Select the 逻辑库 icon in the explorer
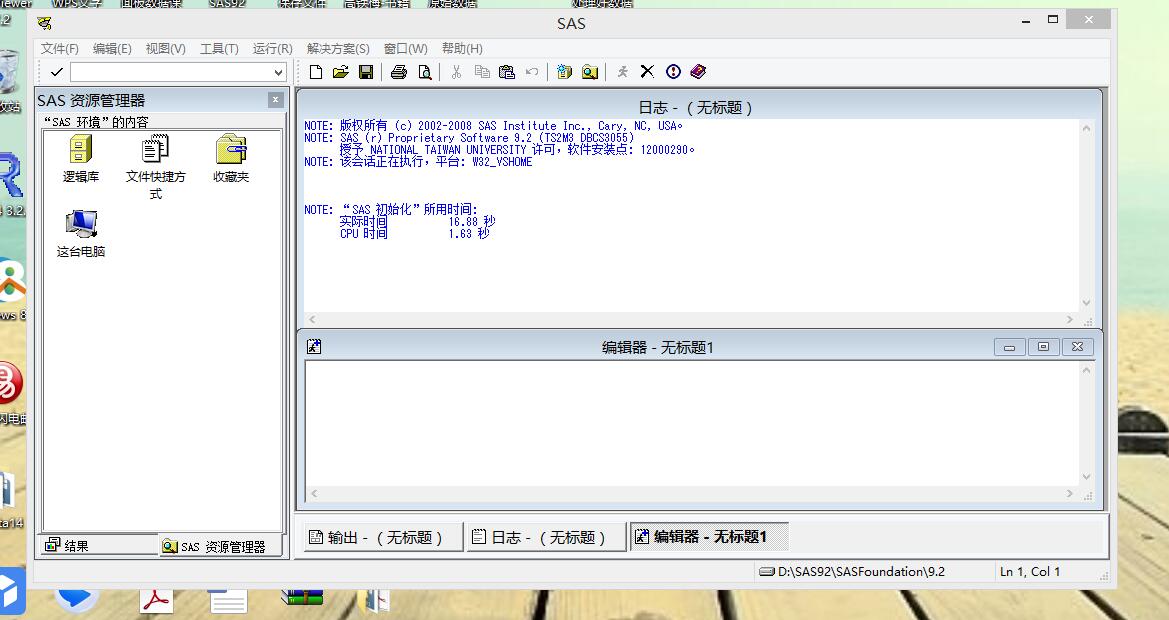The width and height of the screenshot is (1169, 620). click(80, 151)
